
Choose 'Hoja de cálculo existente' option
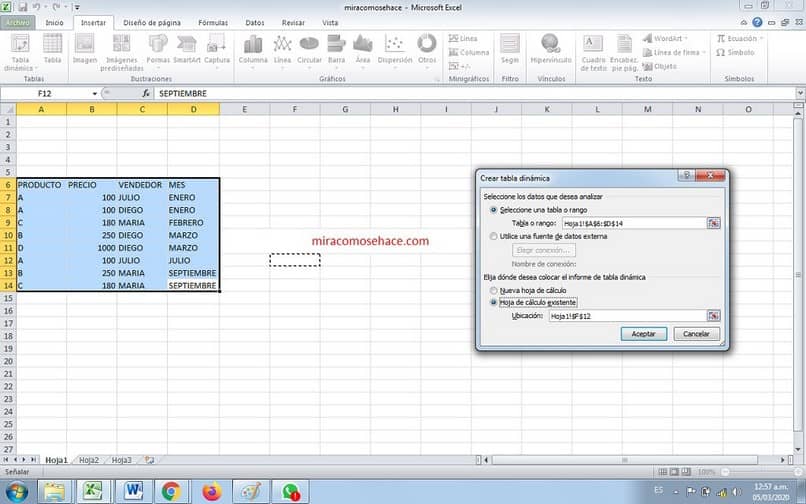533,303
